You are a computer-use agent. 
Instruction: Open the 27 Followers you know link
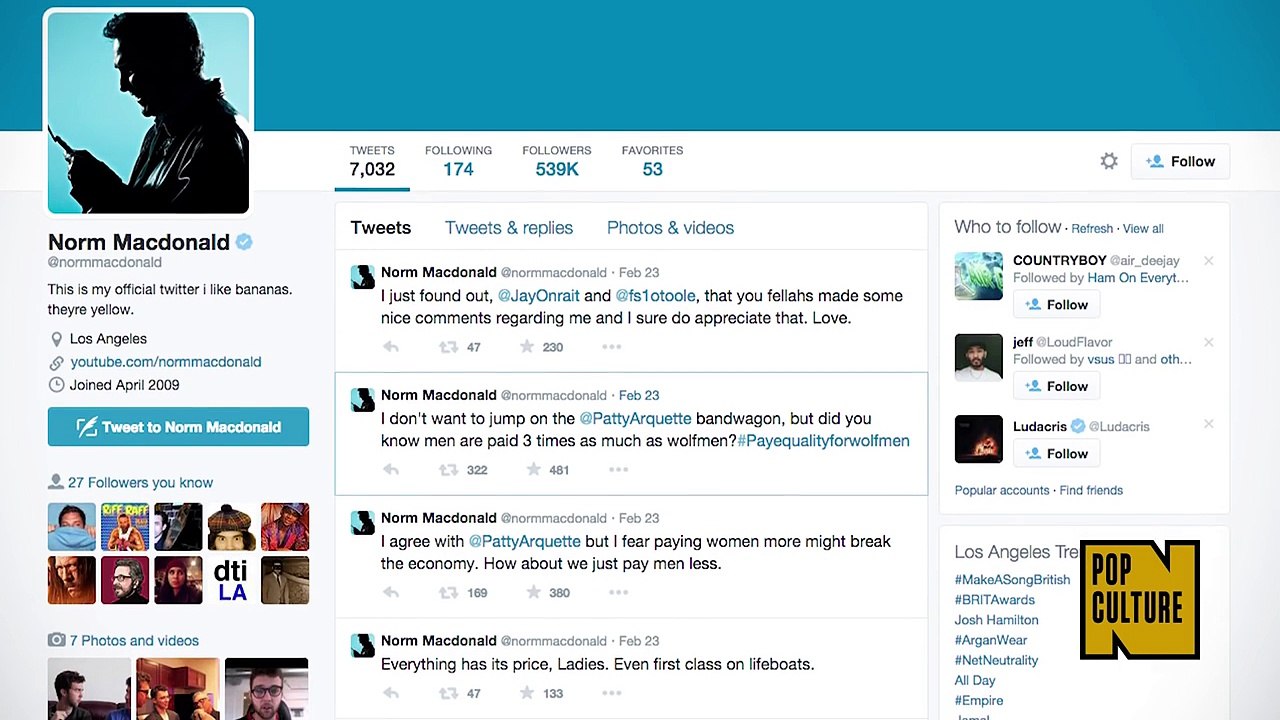coord(140,483)
